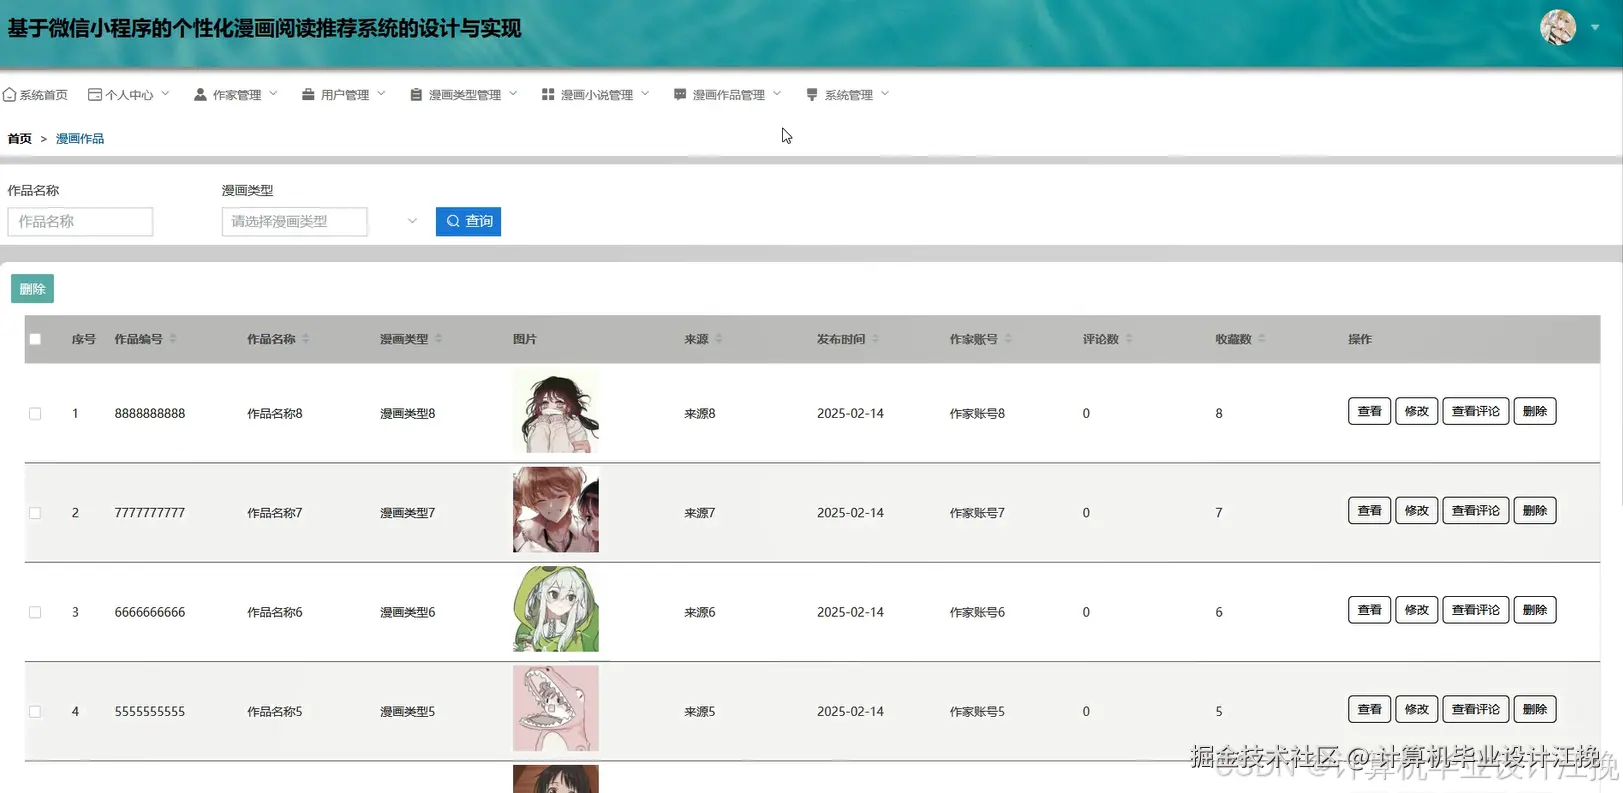Click 修改 for 作品名称8
Screen dimensions: 1623x793
coord(1416,411)
